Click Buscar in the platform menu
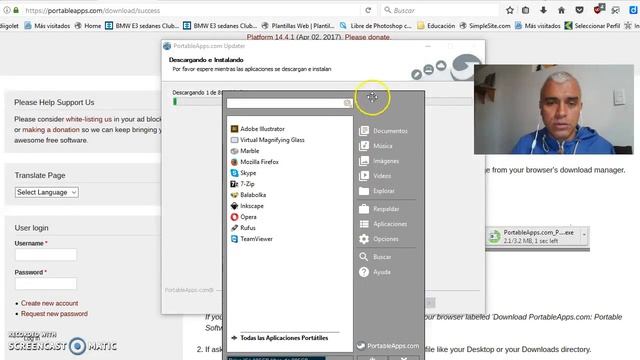 (x=375, y=257)
